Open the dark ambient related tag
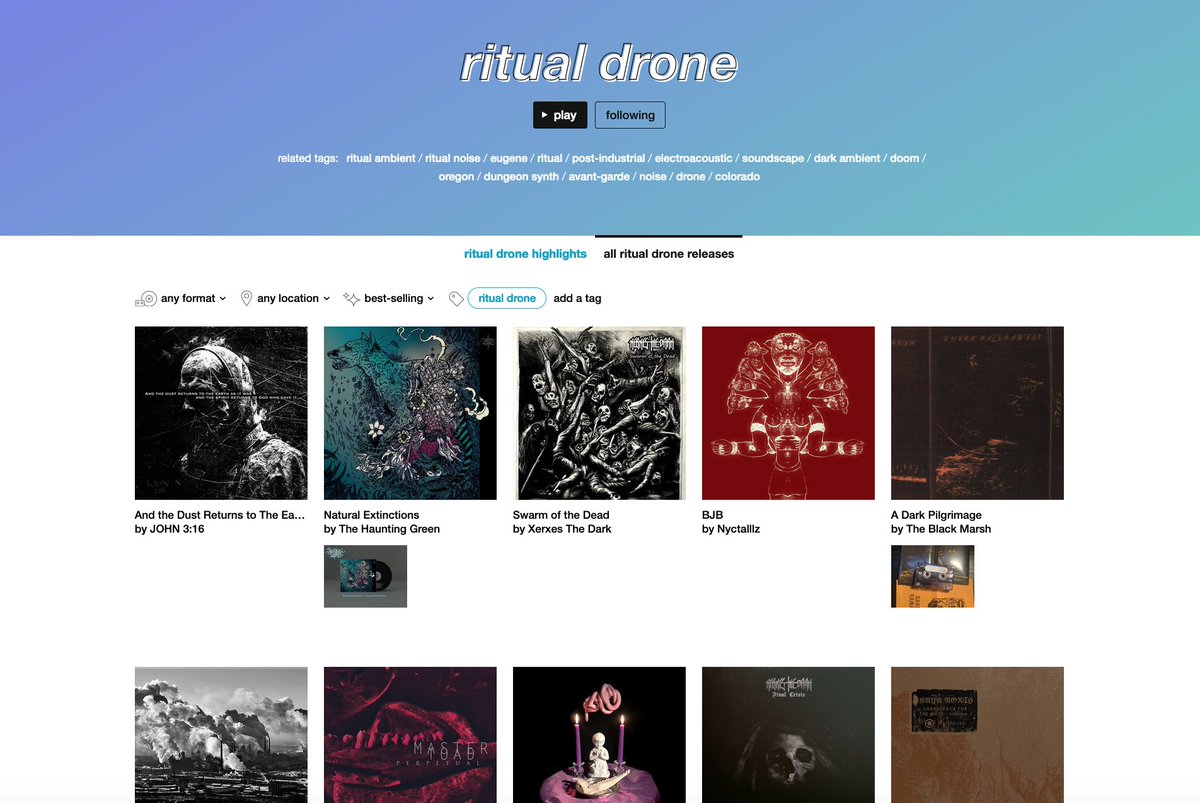The width and height of the screenshot is (1200, 803). click(847, 158)
